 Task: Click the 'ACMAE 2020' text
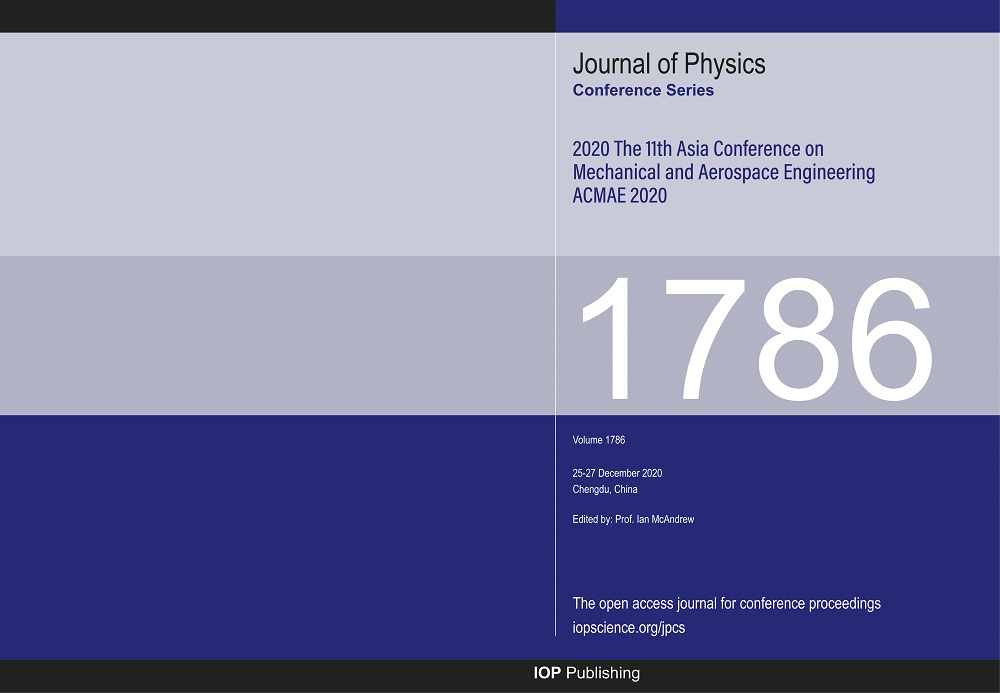619,195
